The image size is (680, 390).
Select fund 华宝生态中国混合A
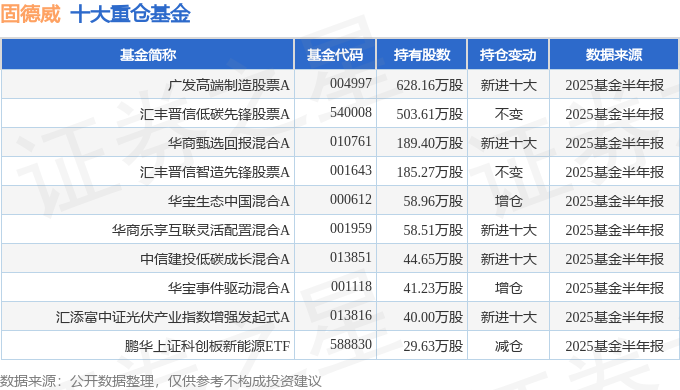coord(229,201)
